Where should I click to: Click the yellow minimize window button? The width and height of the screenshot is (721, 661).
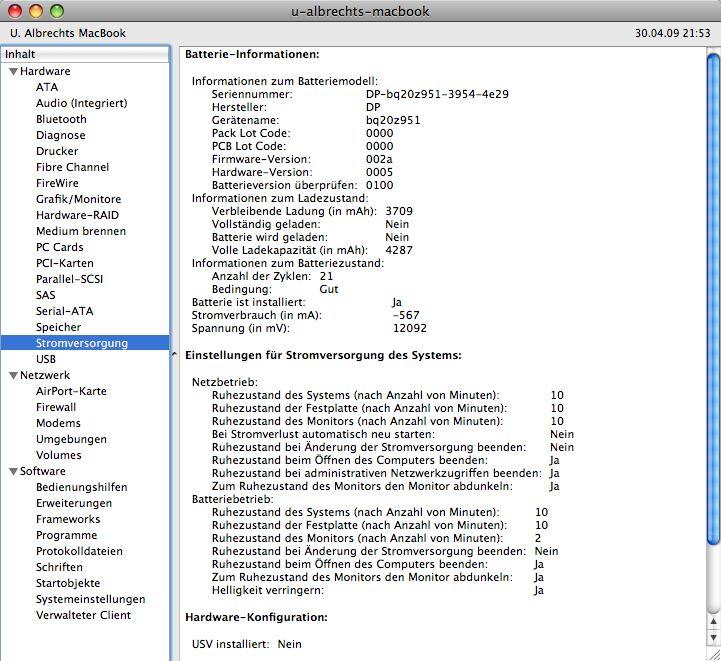click(36, 11)
